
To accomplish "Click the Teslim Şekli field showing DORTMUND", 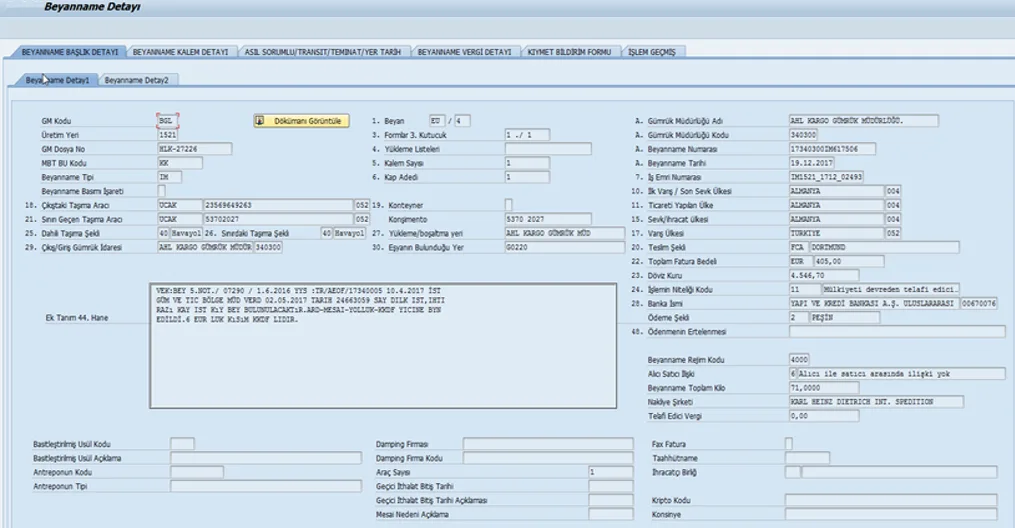I will click(884, 247).
